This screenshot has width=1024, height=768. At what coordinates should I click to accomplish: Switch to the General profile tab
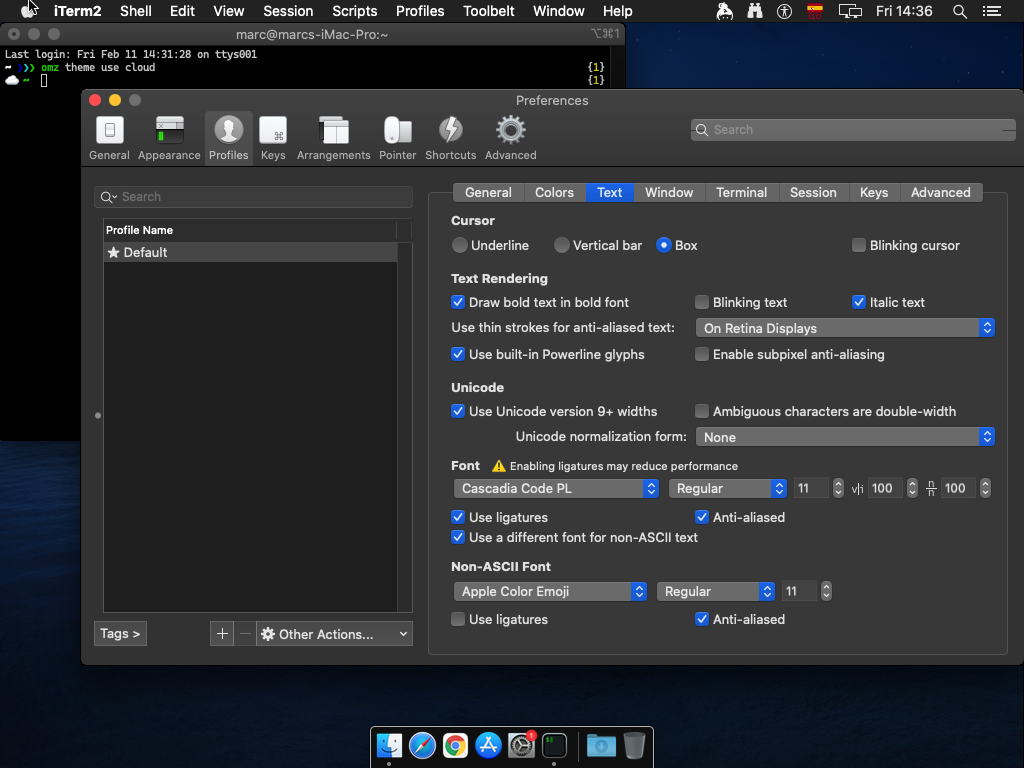click(488, 192)
